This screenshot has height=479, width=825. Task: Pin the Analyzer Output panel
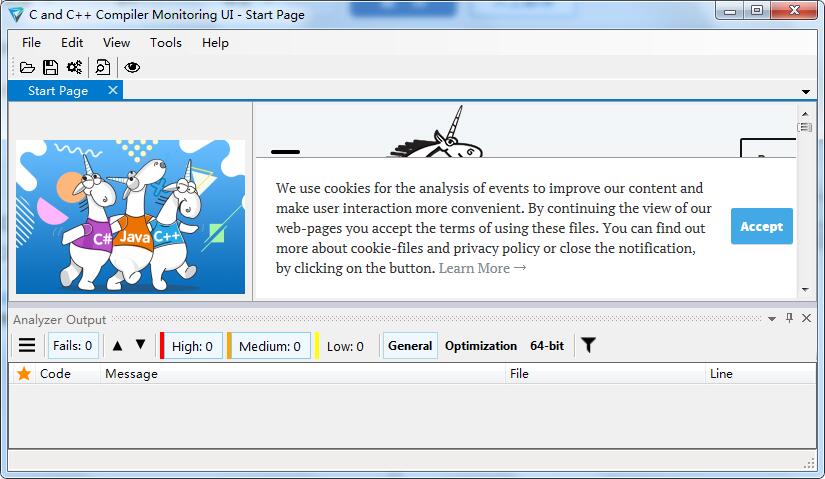pyautogui.click(x=789, y=318)
